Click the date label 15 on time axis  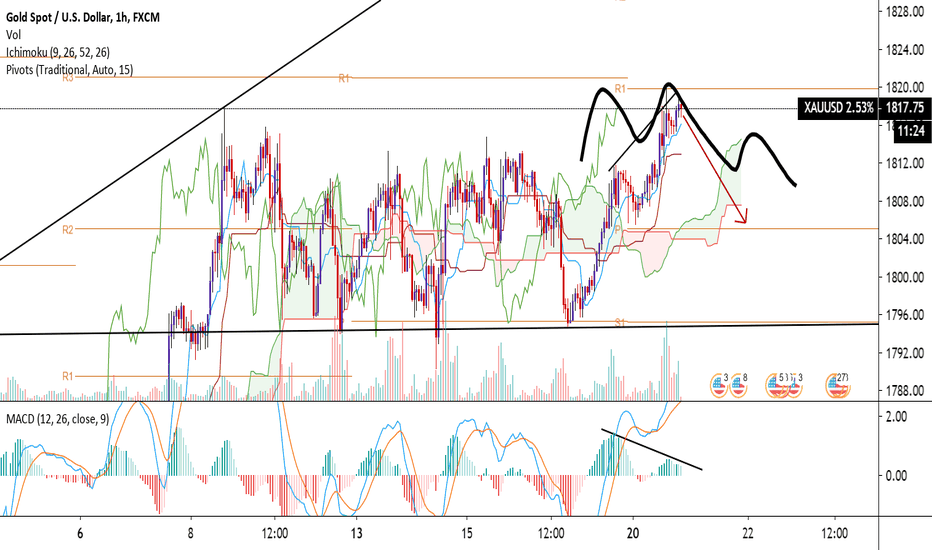tap(467, 533)
